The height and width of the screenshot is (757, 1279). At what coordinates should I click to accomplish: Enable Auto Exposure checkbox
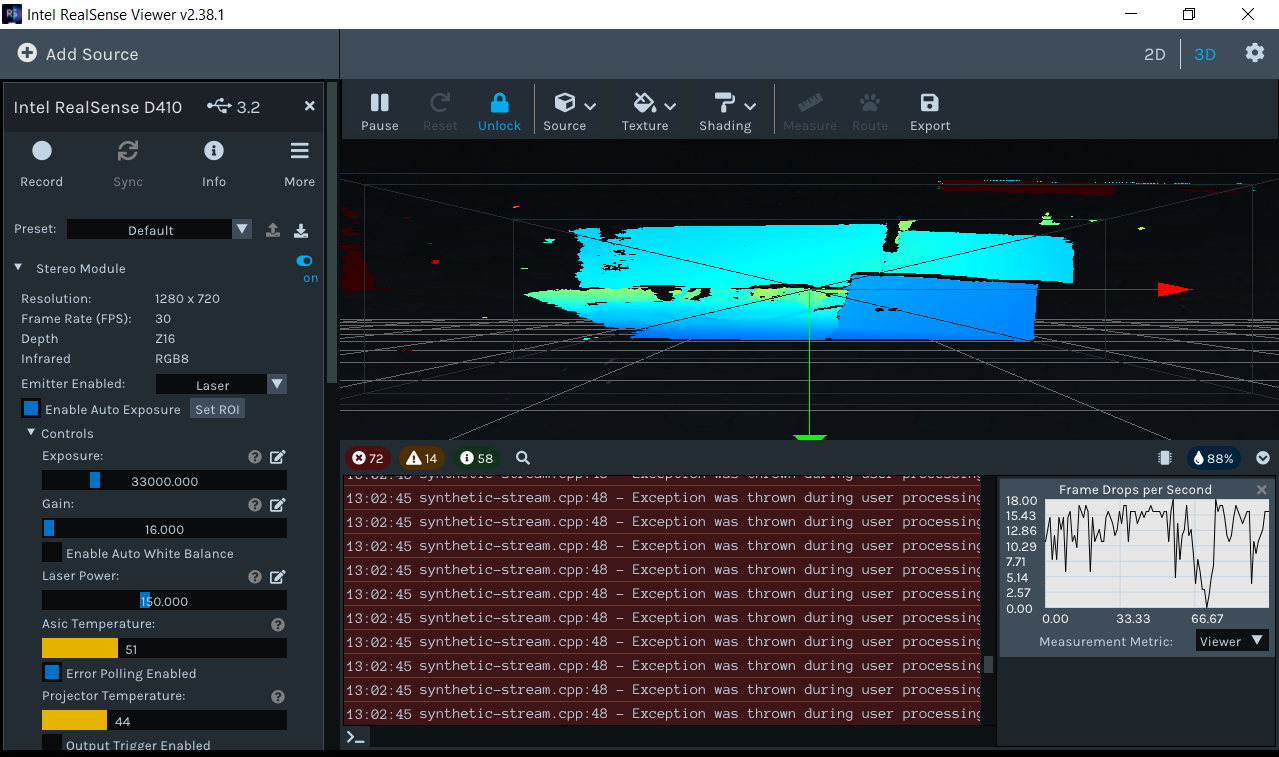[30, 407]
